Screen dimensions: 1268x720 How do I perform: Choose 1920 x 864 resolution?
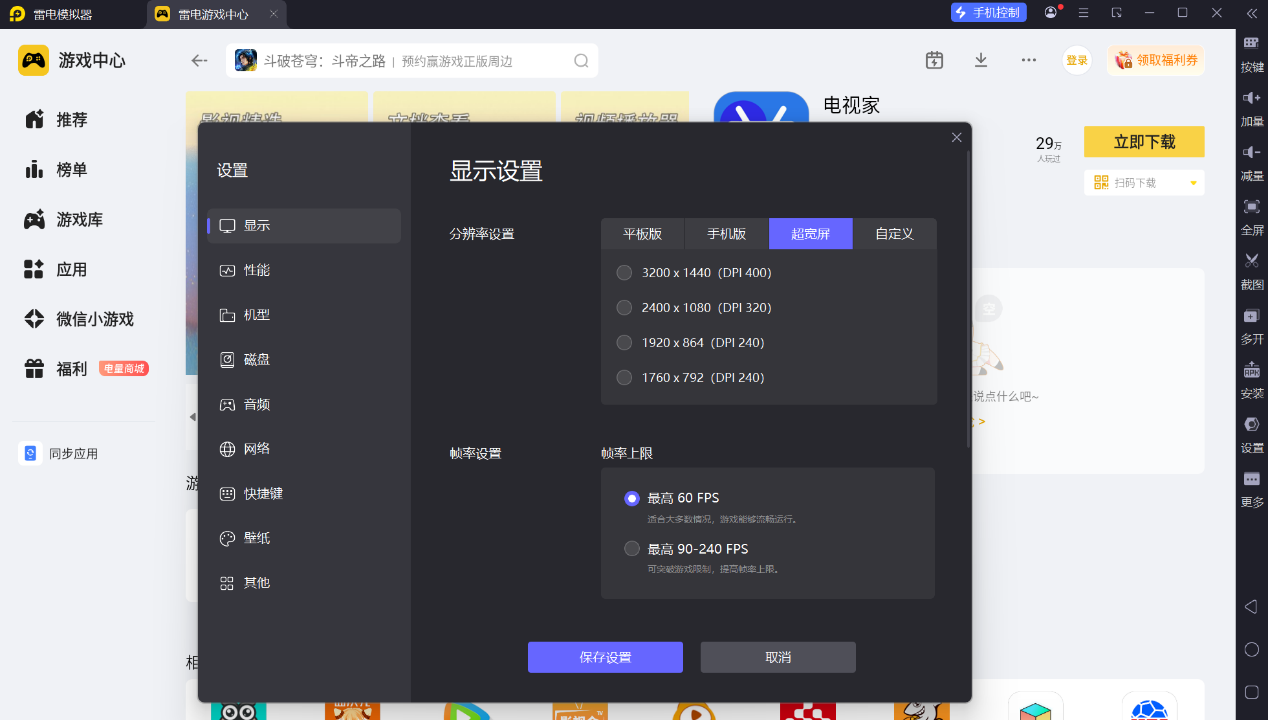click(624, 343)
